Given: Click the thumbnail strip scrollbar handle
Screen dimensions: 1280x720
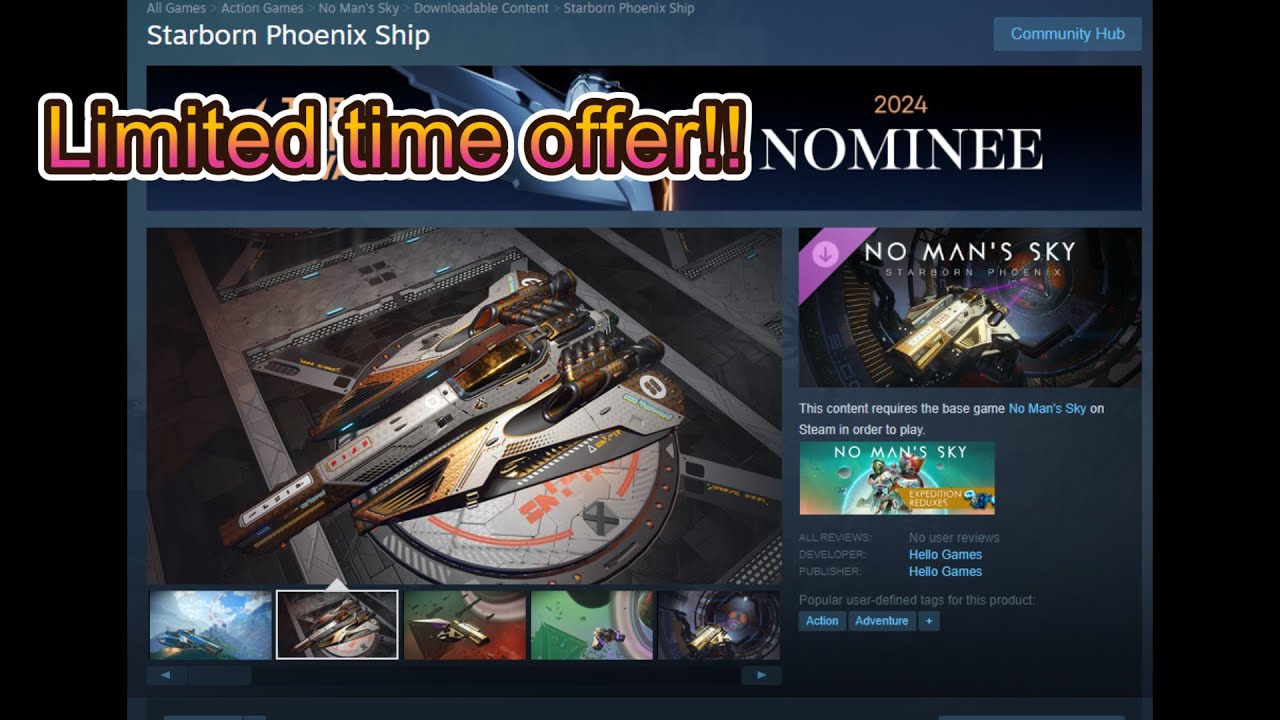Looking at the screenshot, I should coord(219,675).
